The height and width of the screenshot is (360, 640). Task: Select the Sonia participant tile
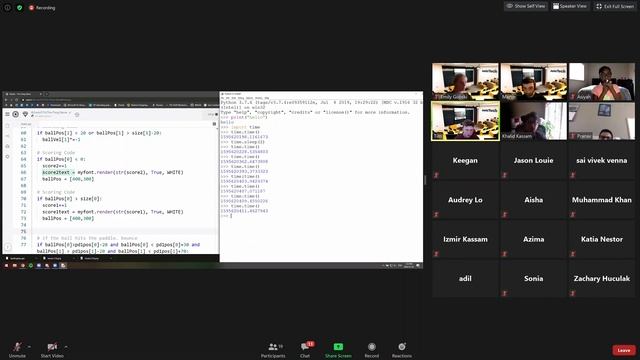coord(533,278)
